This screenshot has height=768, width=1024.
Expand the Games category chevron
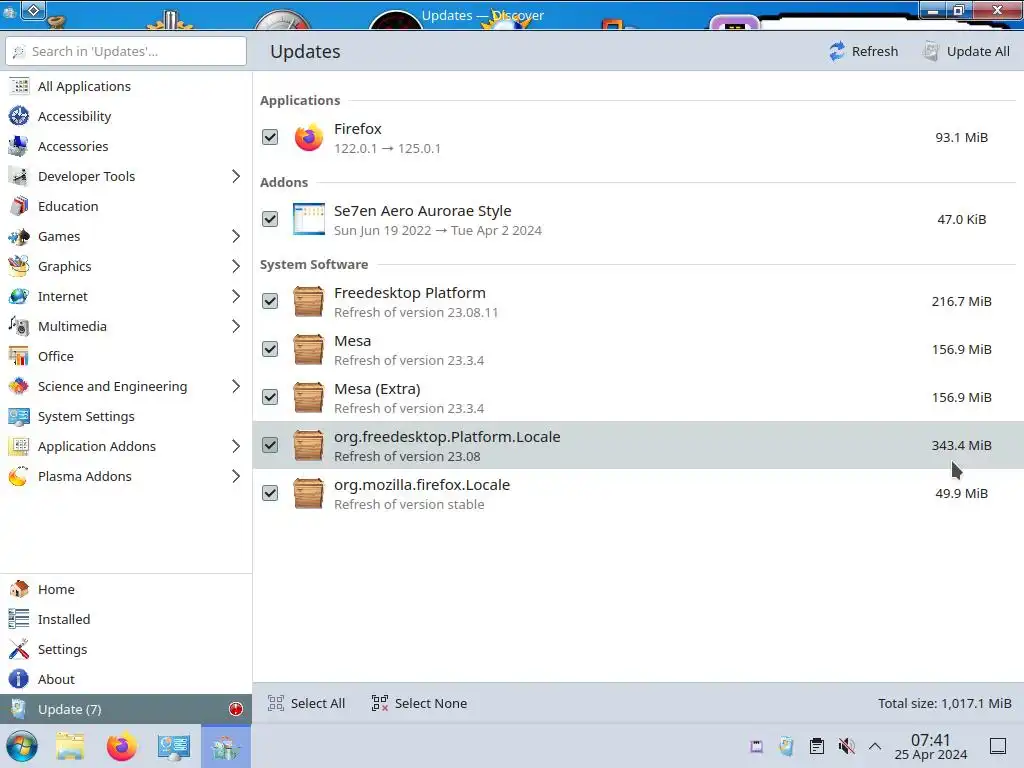(x=236, y=236)
